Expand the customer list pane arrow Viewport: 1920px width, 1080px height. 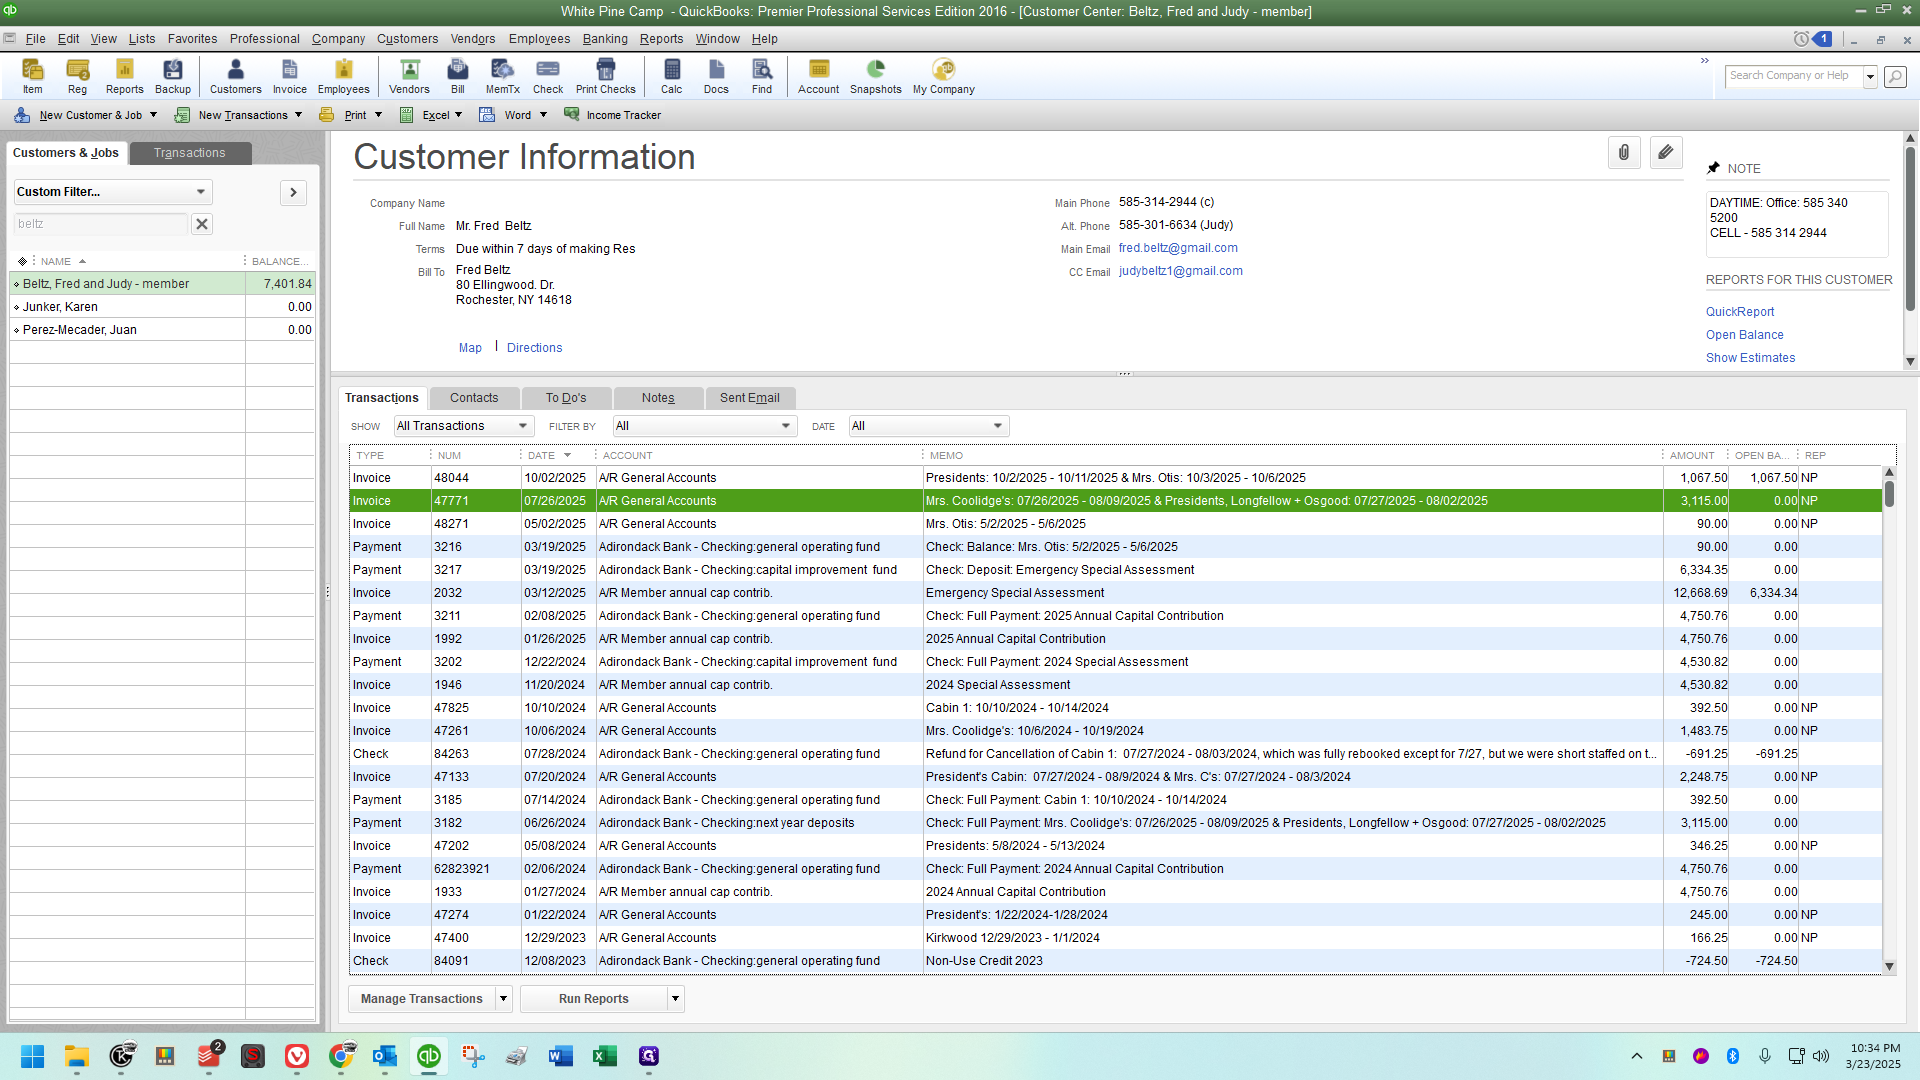pos(293,192)
